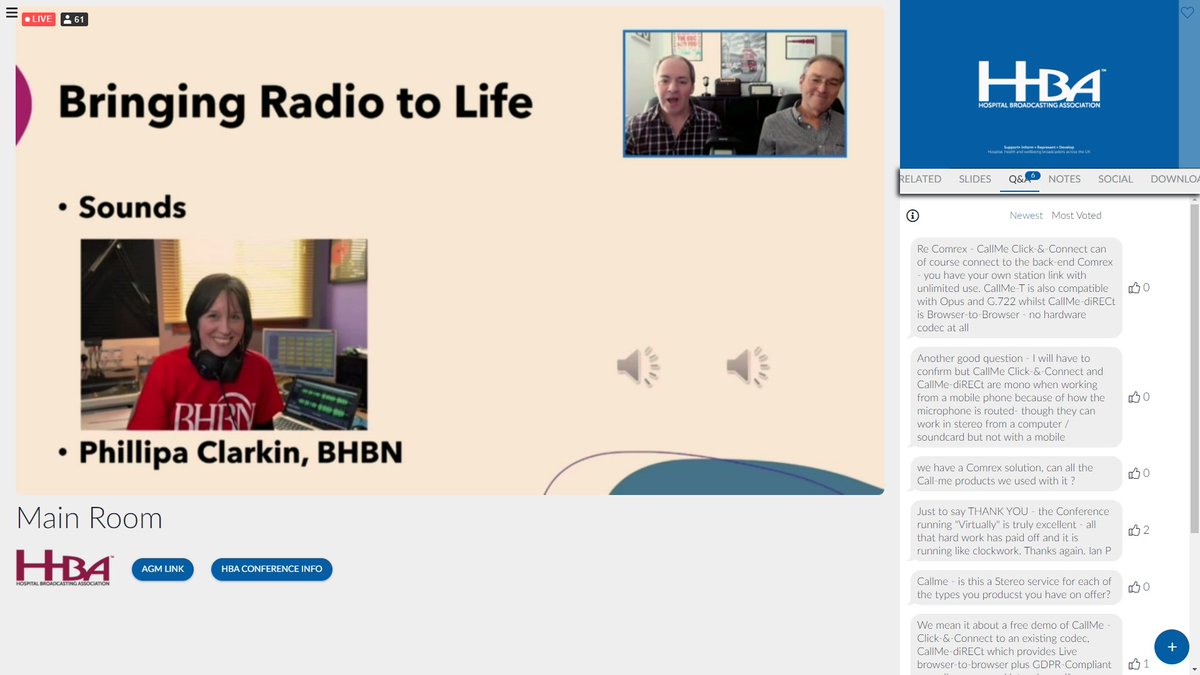Like the Re Comrex CallMe message
Screen dimensions: 1200x675
pyautogui.click(x=1134, y=288)
